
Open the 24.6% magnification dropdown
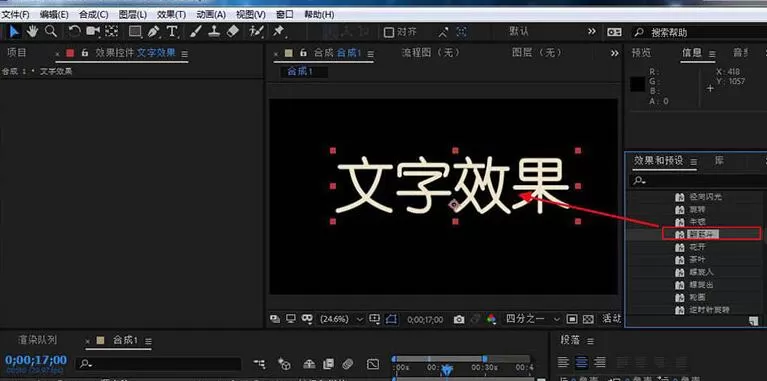(341, 319)
